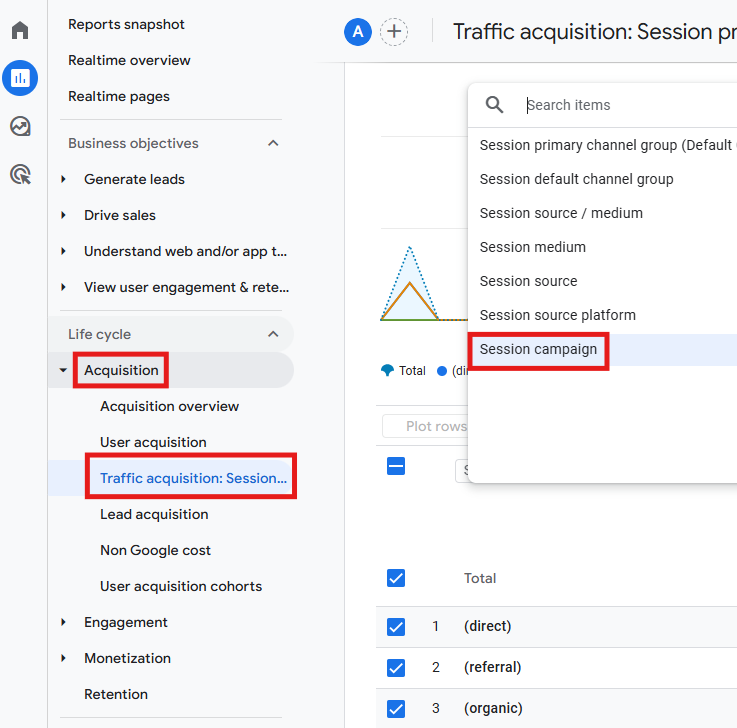Click the Life cycle heading
The width and height of the screenshot is (737, 728).
coord(99,334)
